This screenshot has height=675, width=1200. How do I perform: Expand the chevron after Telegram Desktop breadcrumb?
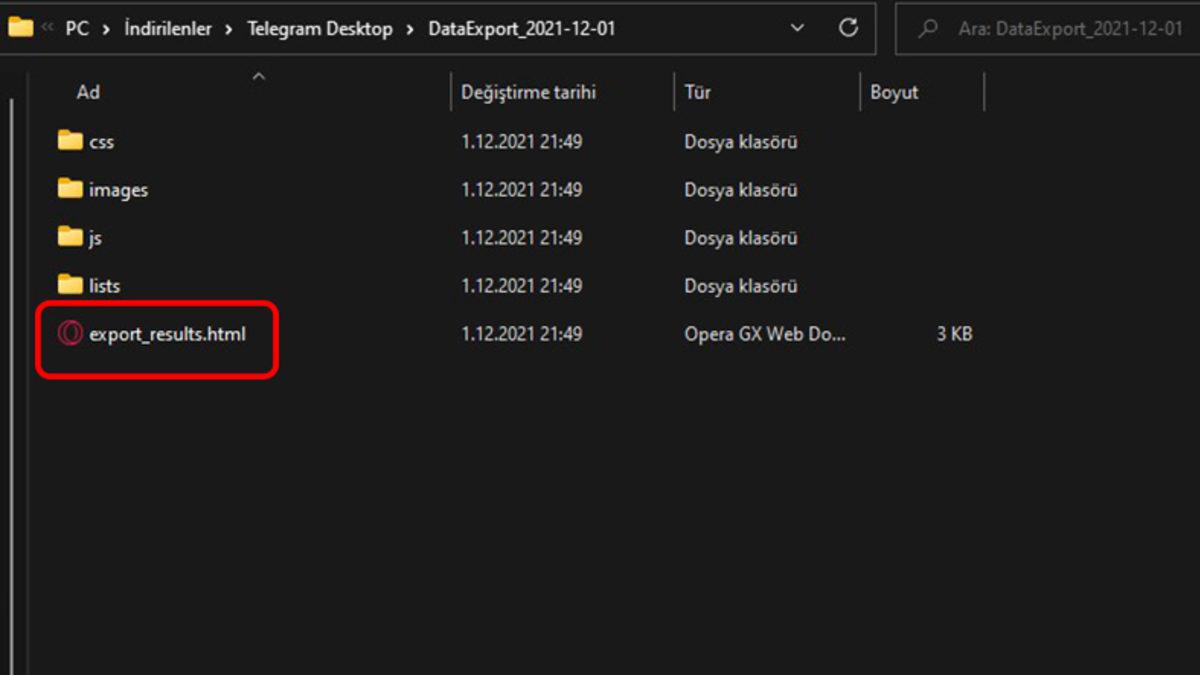pos(410,29)
